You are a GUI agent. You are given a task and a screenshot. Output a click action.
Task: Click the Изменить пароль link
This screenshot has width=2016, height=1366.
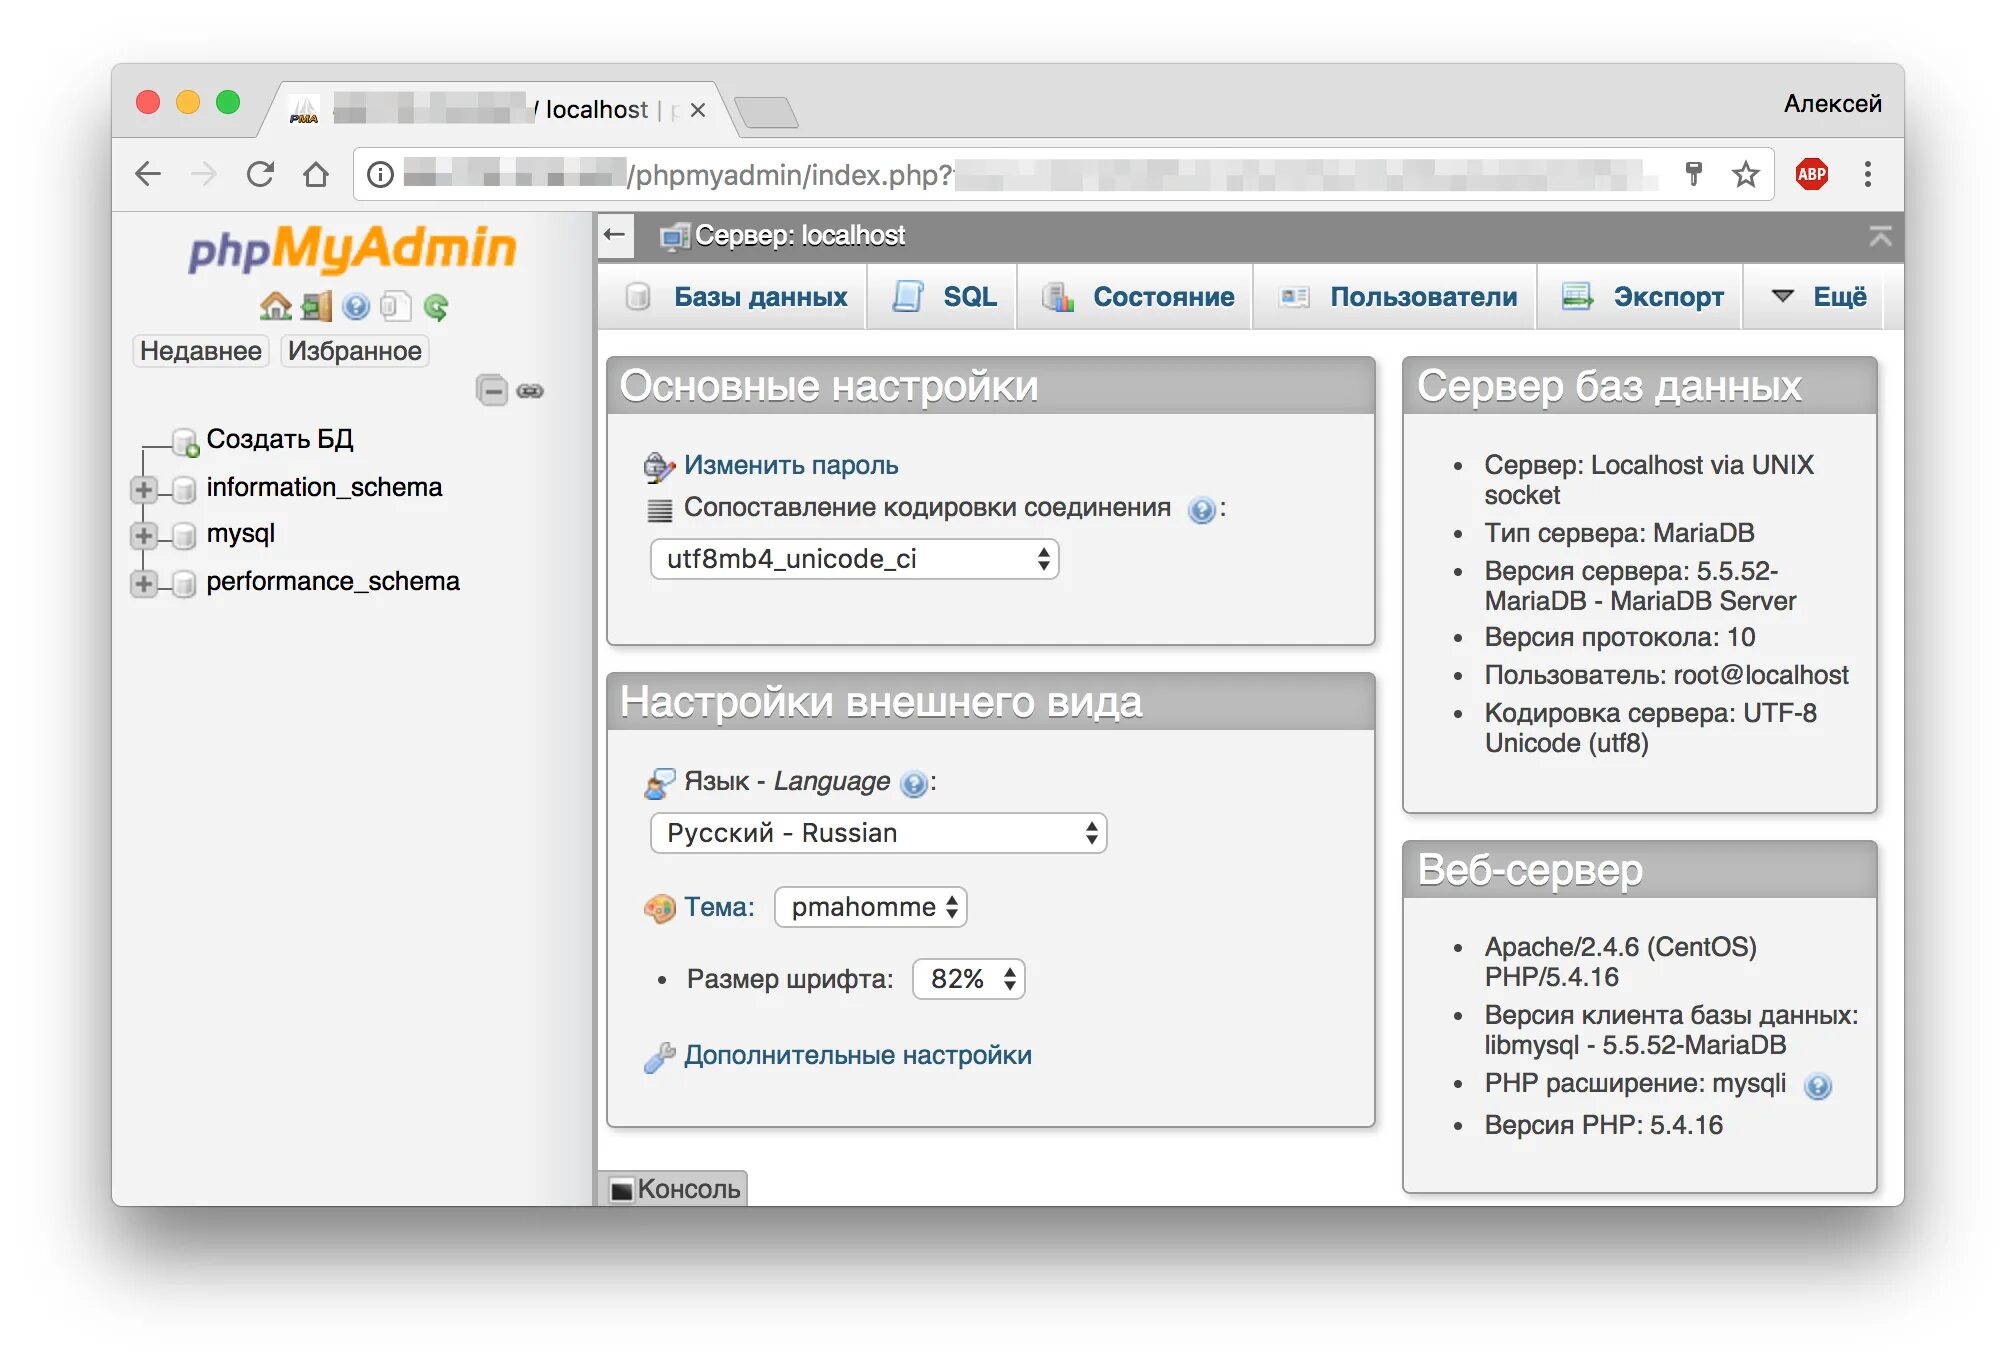[790, 465]
